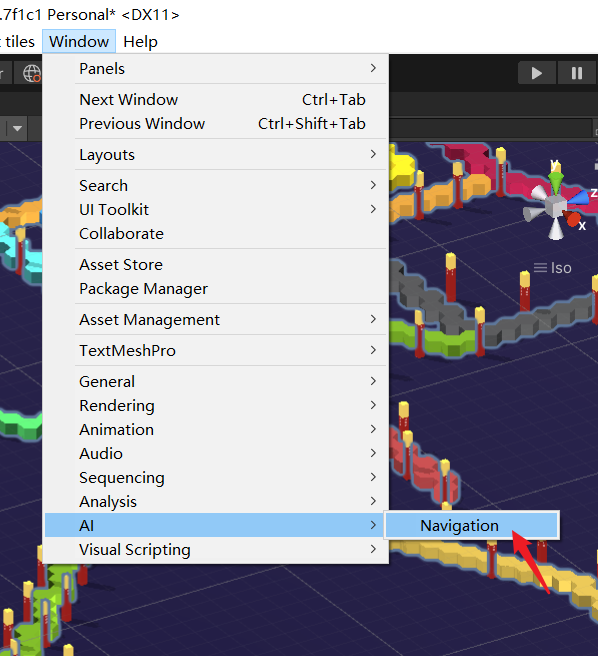The image size is (598, 656).
Task: Start Play mode with play button
Action: 537,73
